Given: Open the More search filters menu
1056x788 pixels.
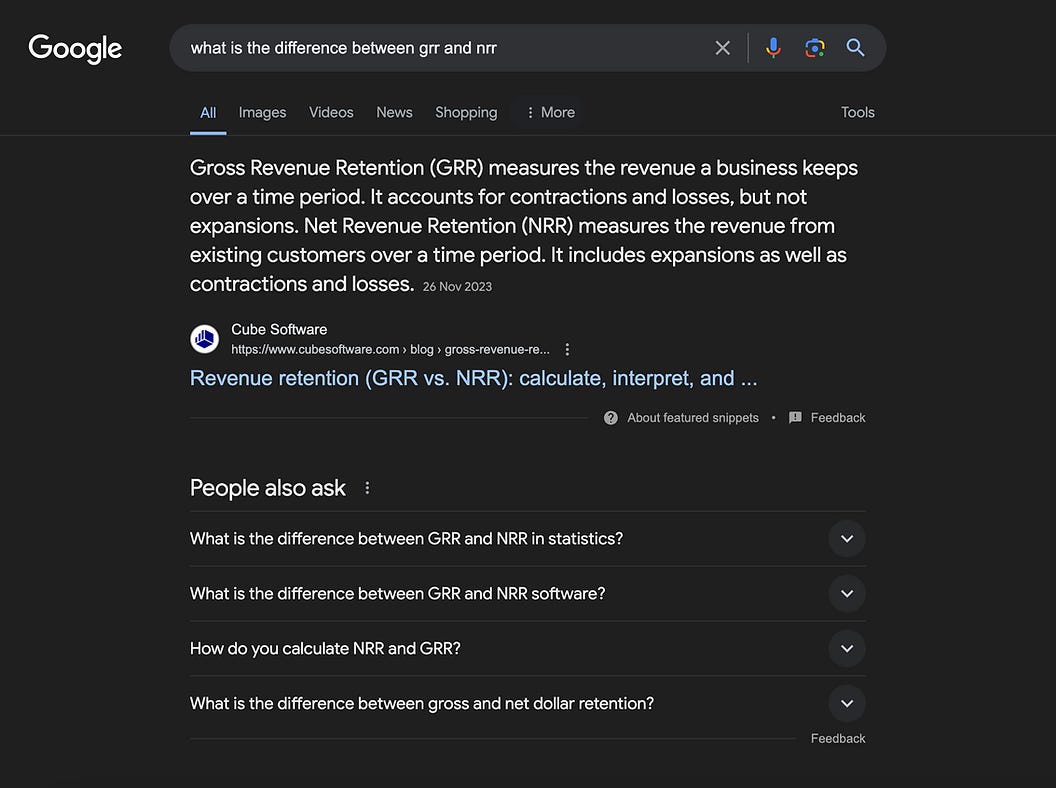Looking at the screenshot, I should click(550, 112).
